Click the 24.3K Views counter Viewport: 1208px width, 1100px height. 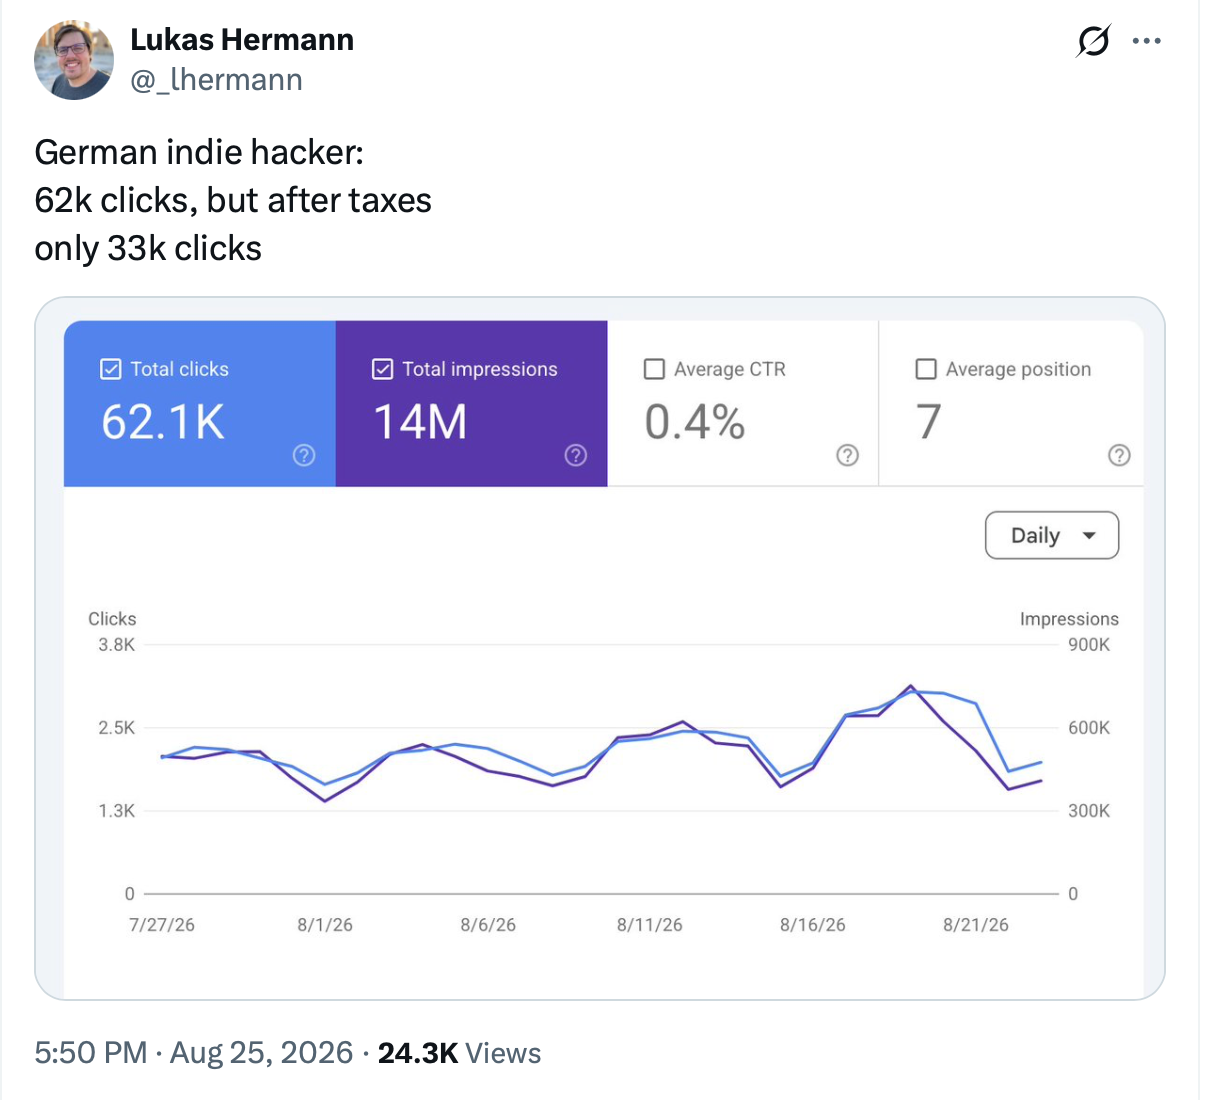(459, 1052)
